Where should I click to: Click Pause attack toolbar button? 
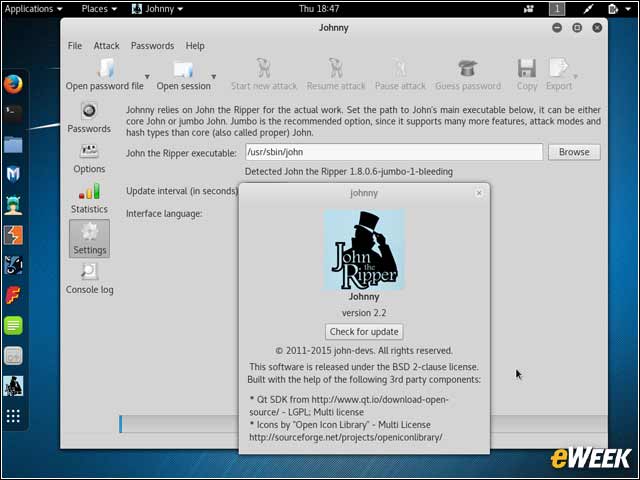400,75
